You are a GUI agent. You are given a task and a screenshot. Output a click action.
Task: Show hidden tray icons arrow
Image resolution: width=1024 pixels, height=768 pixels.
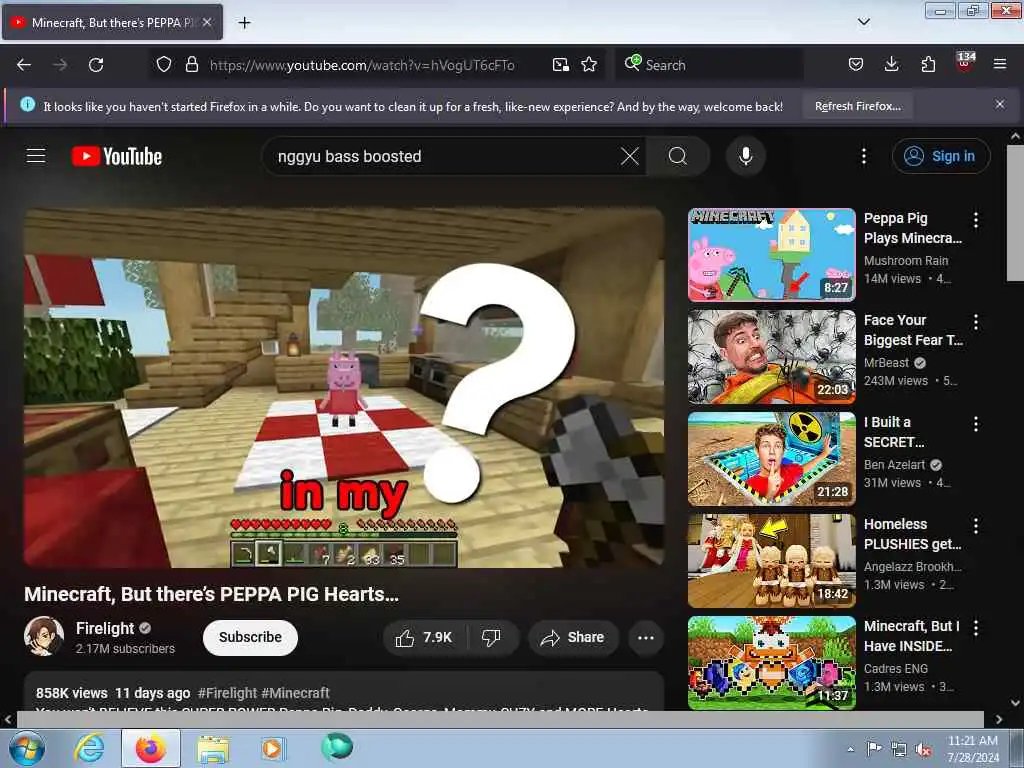pos(850,749)
